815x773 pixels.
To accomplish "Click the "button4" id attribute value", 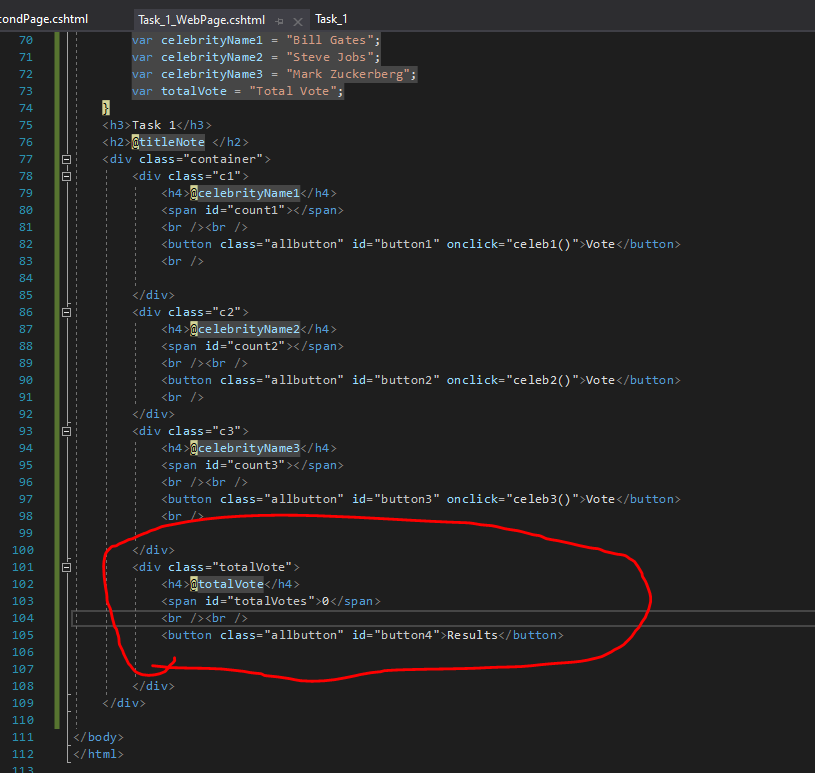I will 408,635.
